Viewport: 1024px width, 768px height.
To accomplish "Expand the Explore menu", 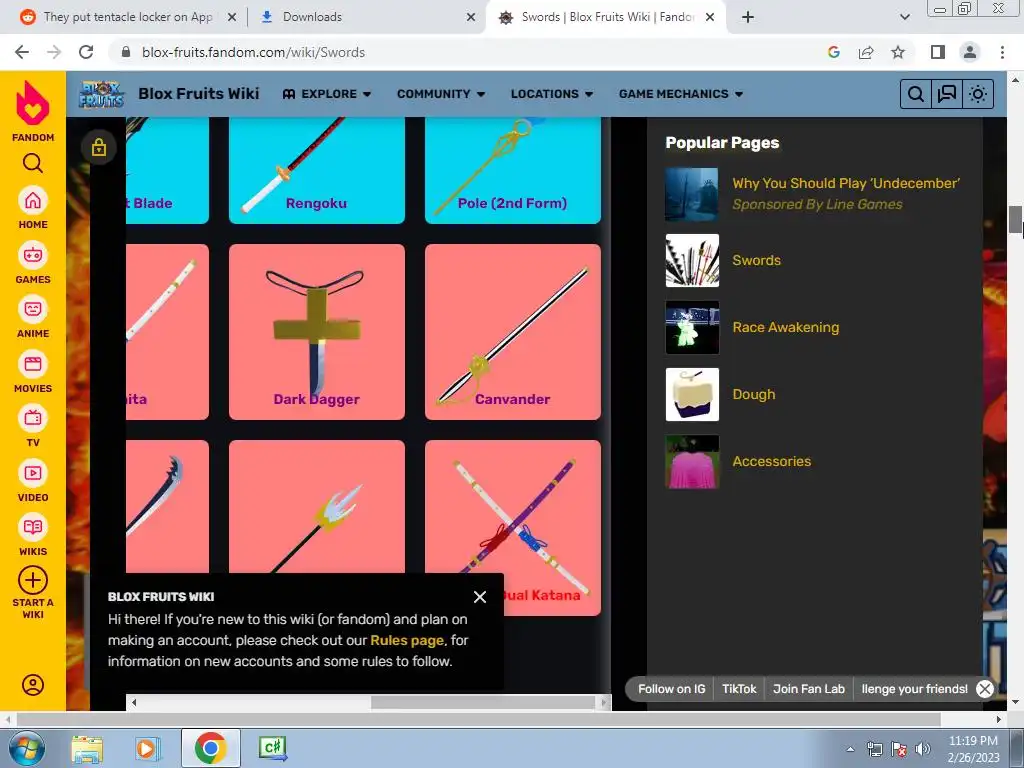I will [327, 94].
